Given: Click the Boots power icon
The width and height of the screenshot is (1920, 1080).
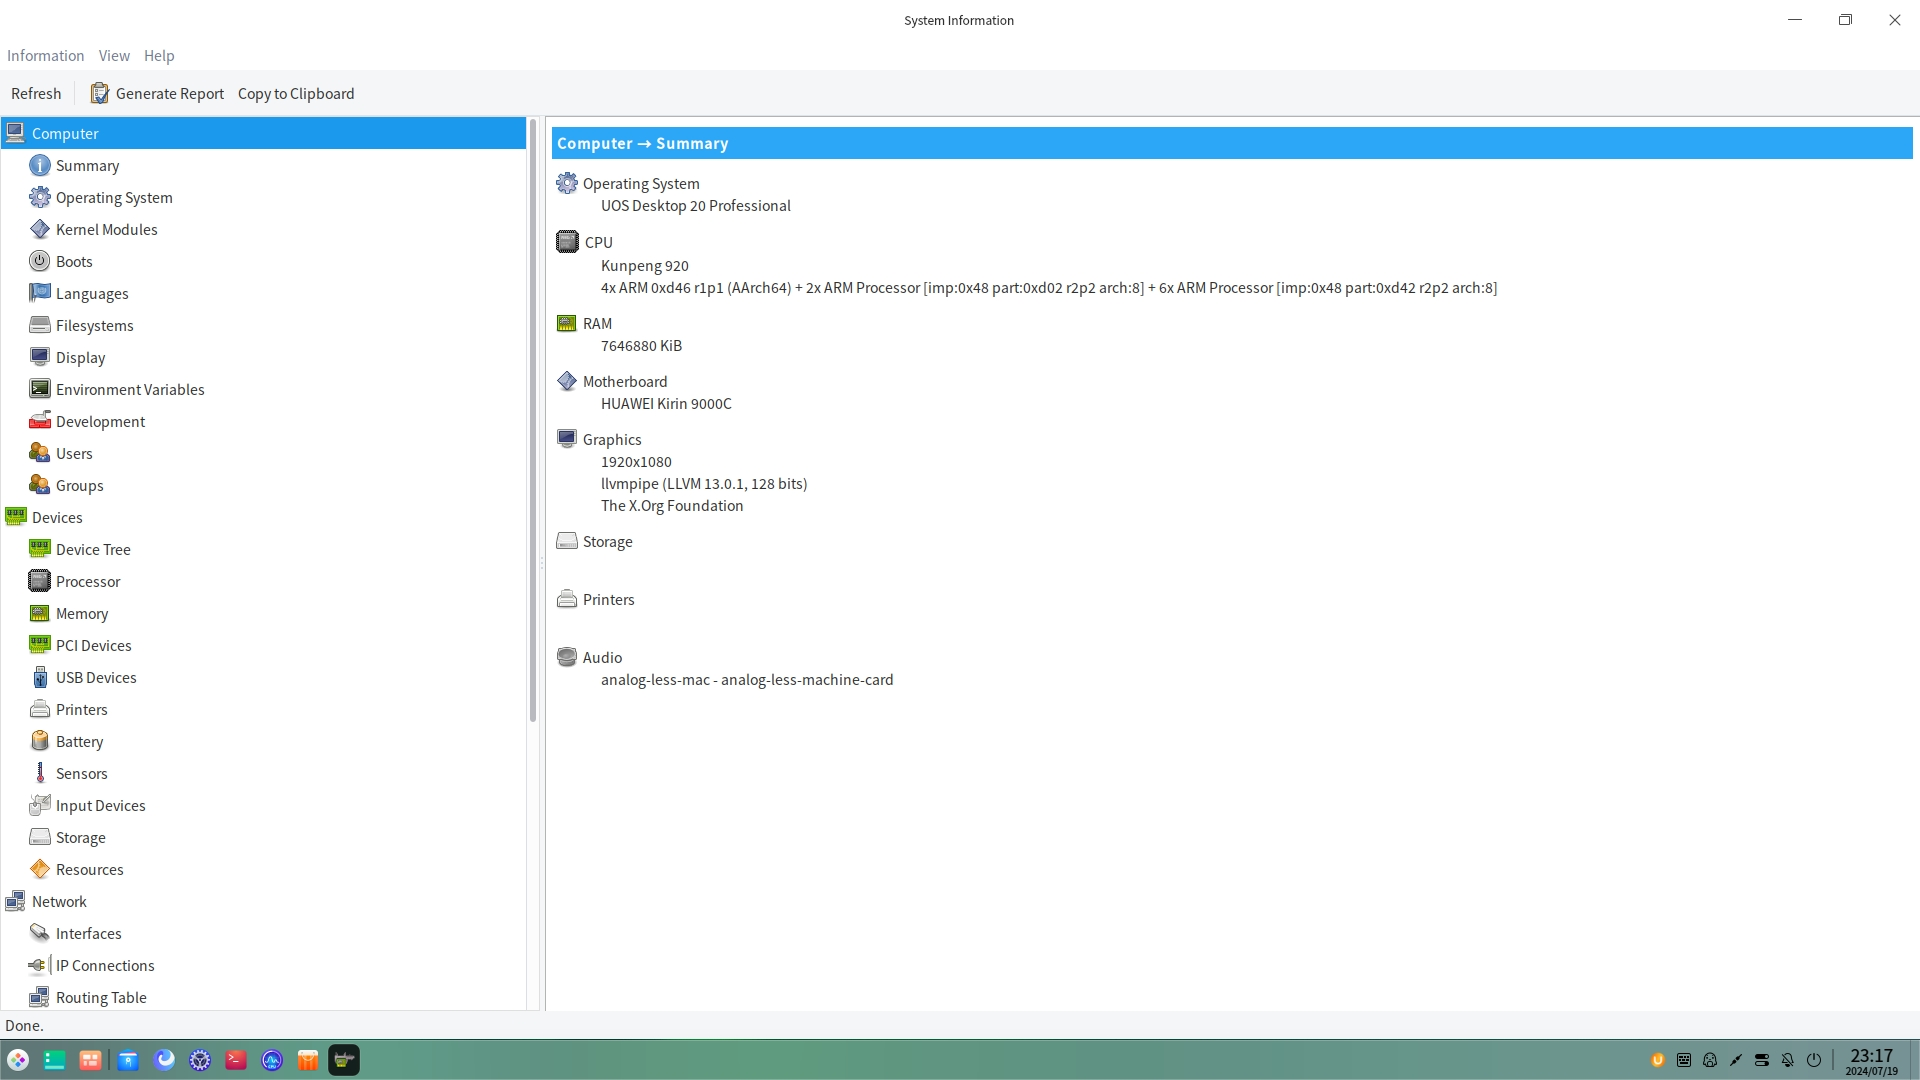Looking at the screenshot, I should point(39,261).
